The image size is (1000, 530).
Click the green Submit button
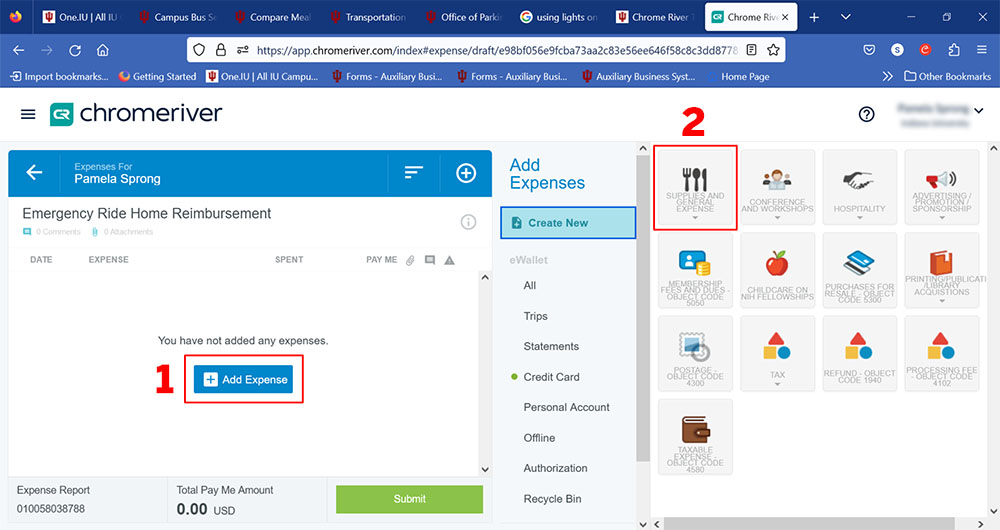click(409, 499)
